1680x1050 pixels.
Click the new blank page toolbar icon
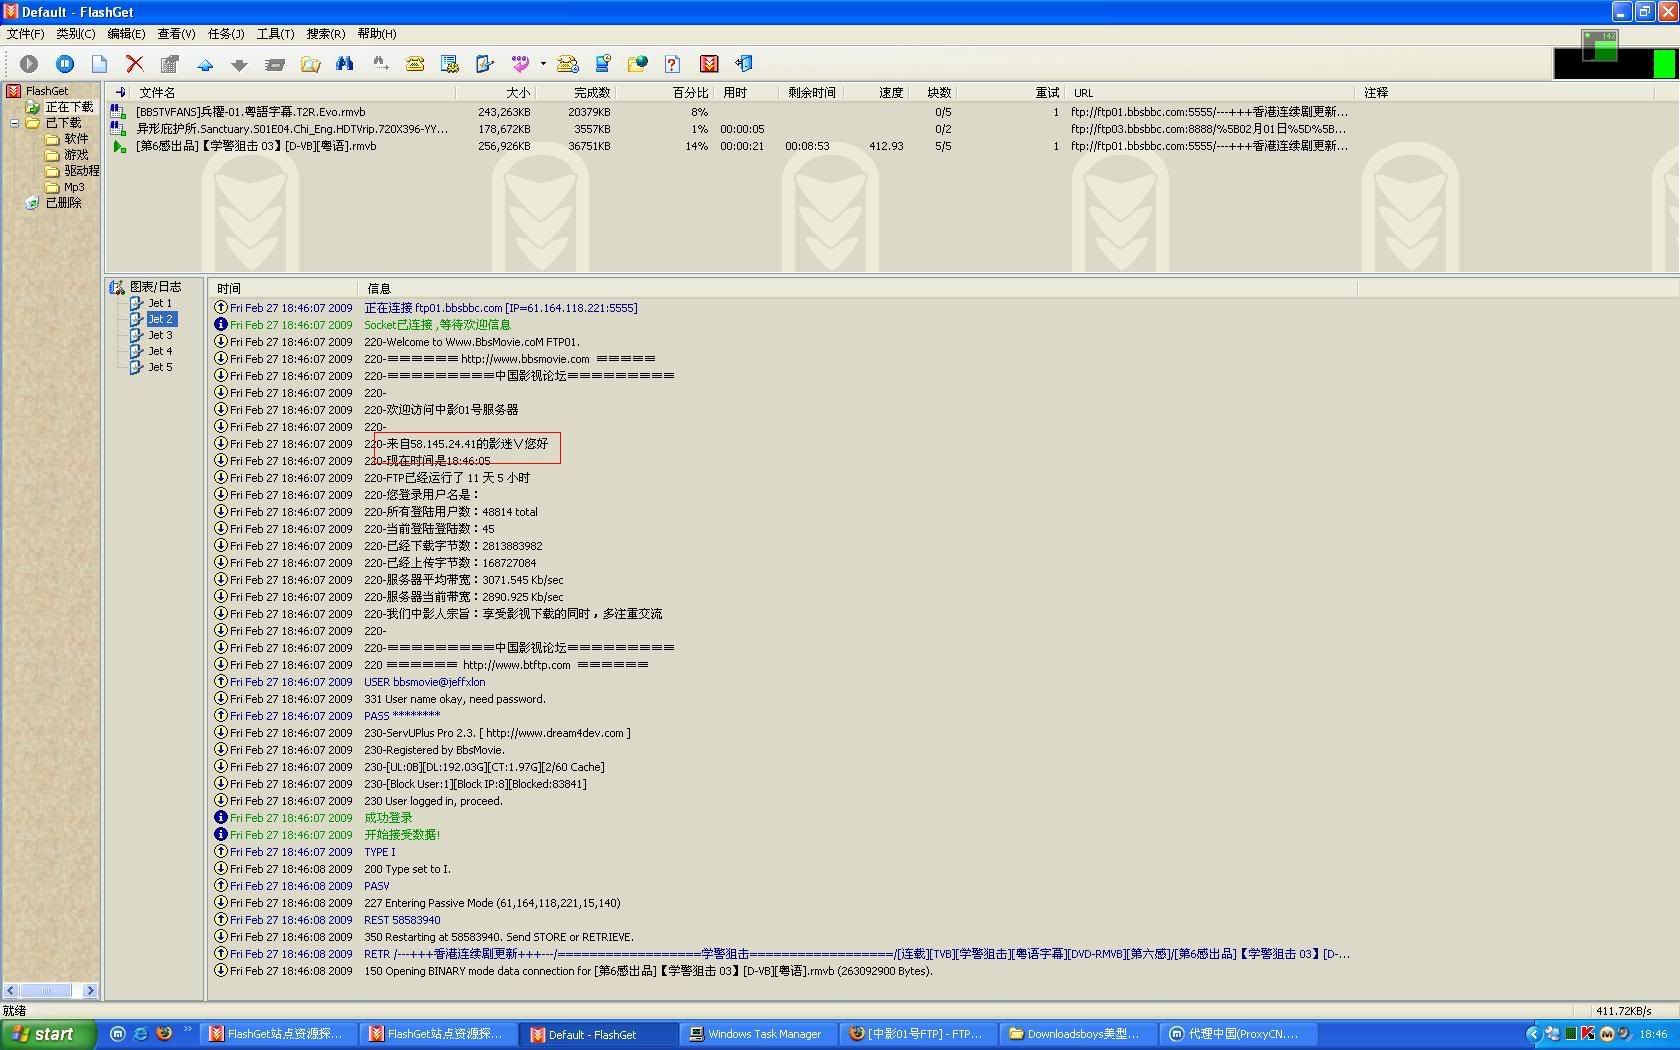99,64
